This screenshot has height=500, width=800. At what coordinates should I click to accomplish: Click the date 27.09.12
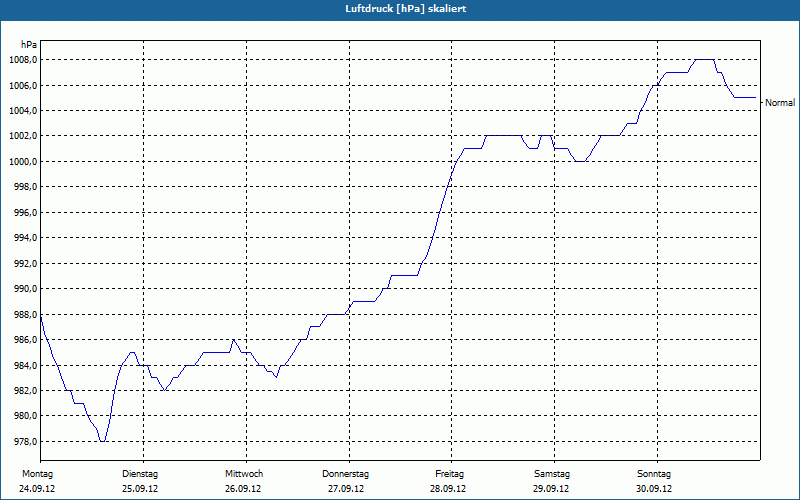346,489
